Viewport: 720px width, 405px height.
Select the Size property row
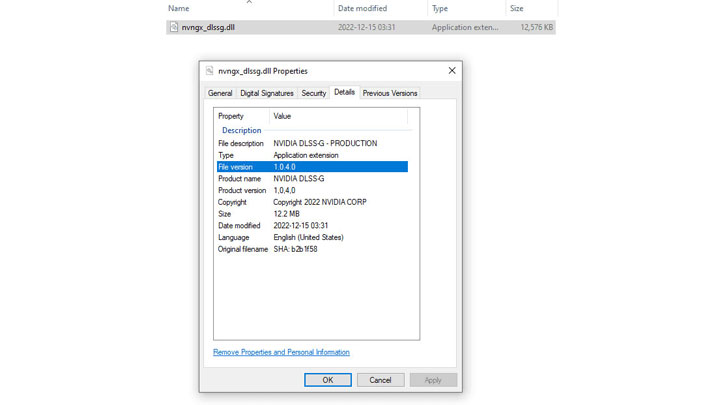click(x=312, y=214)
